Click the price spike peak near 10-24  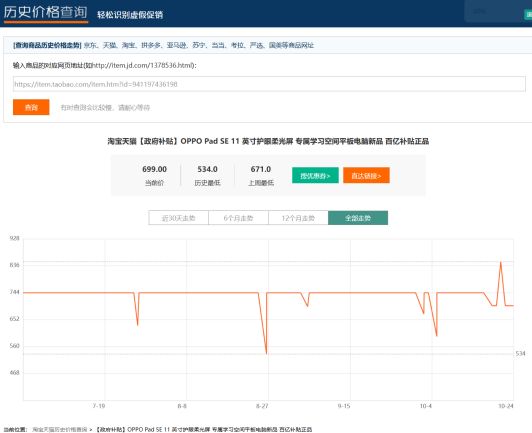point(501,262)
